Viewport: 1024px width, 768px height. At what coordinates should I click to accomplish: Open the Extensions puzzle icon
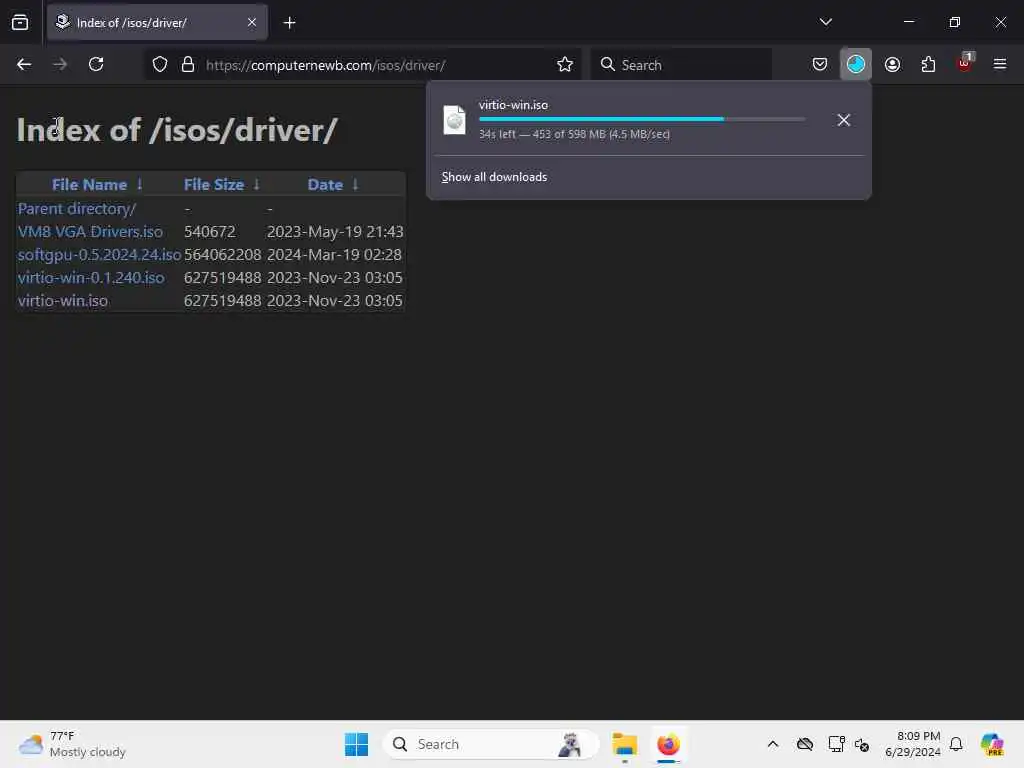point(928,65)
